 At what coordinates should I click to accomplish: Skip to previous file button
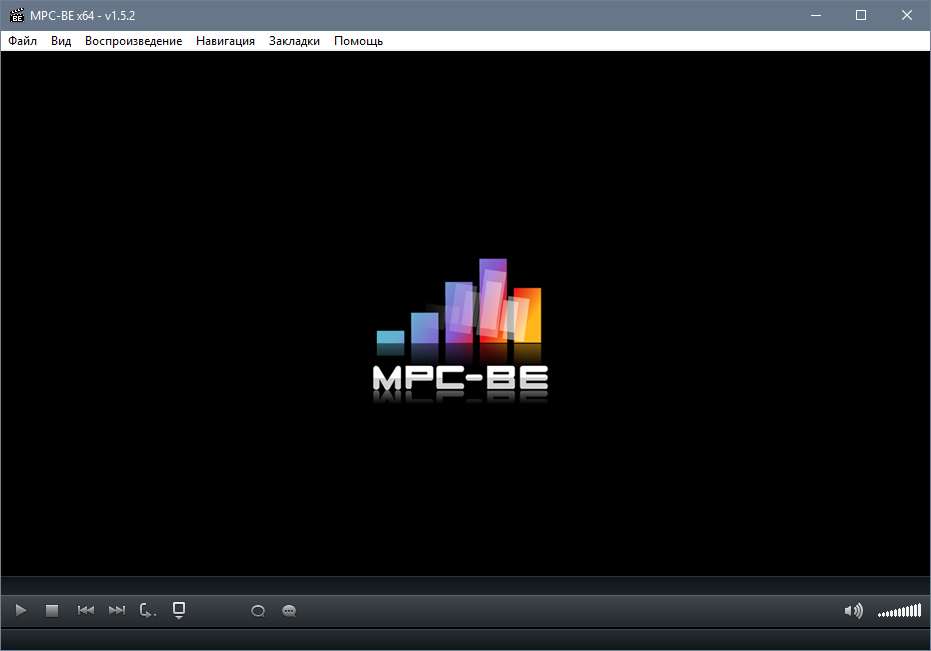[x=86, y=610]
